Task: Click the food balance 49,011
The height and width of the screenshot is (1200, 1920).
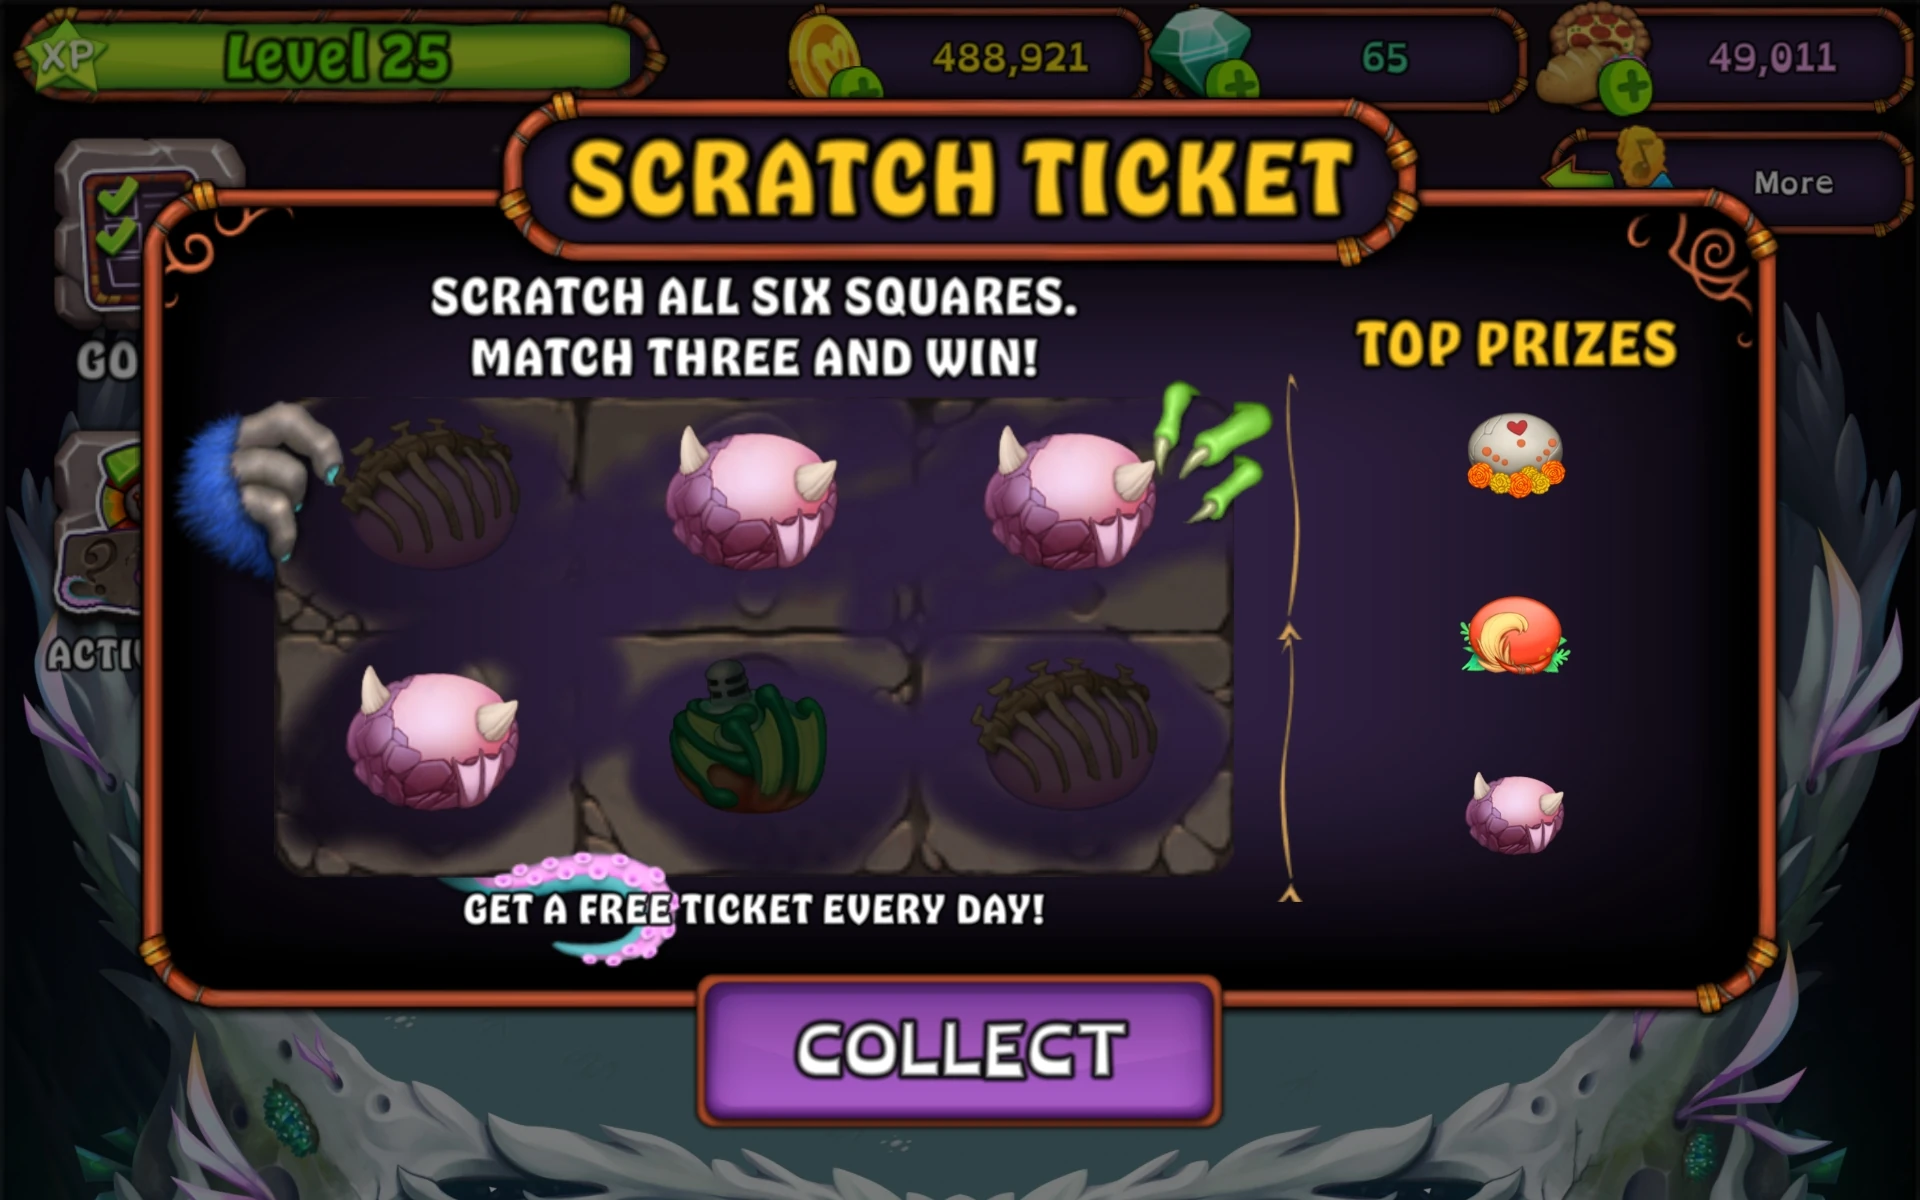Action: (x=1772, y=58)
